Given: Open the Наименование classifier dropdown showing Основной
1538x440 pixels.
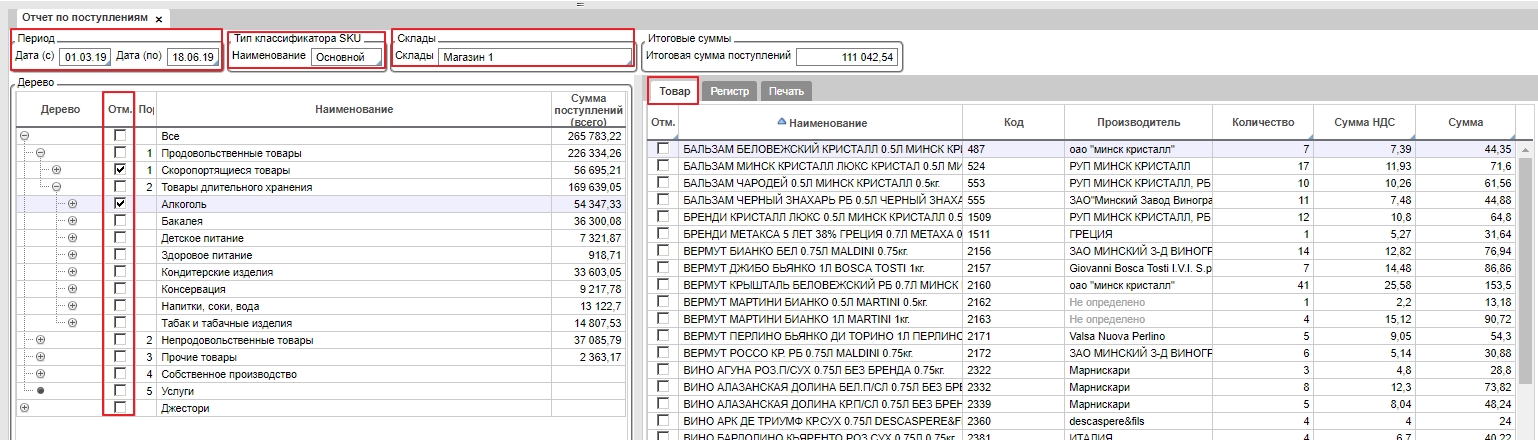Looking at the screenshot, I should pos(346,57).
